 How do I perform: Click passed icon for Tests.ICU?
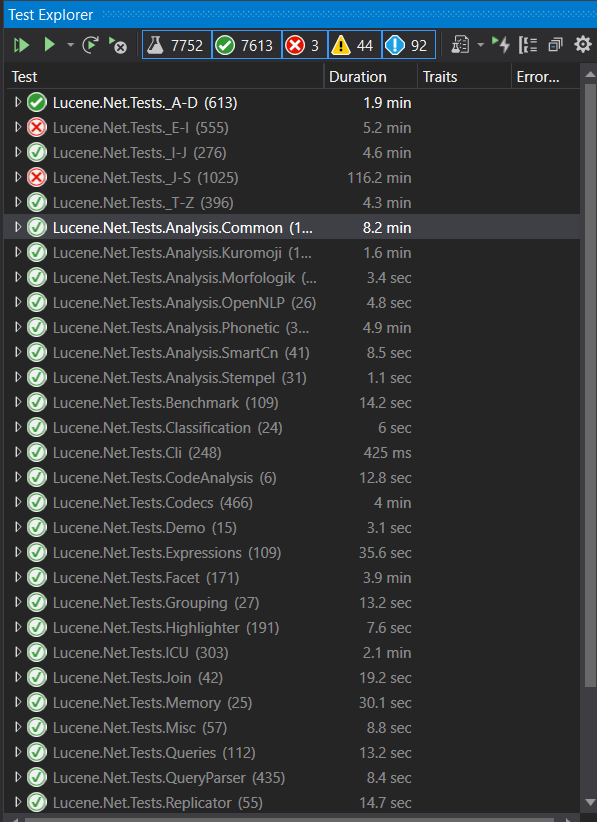37,652
